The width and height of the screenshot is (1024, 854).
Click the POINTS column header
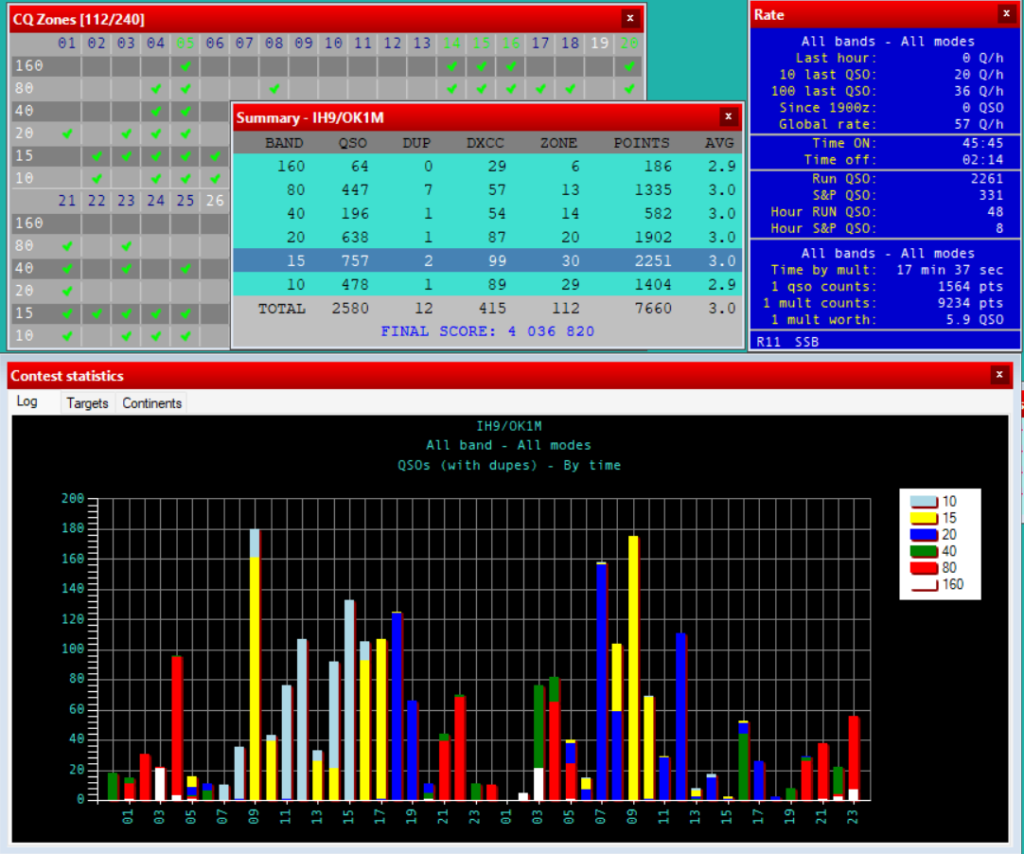pos(641,142)
